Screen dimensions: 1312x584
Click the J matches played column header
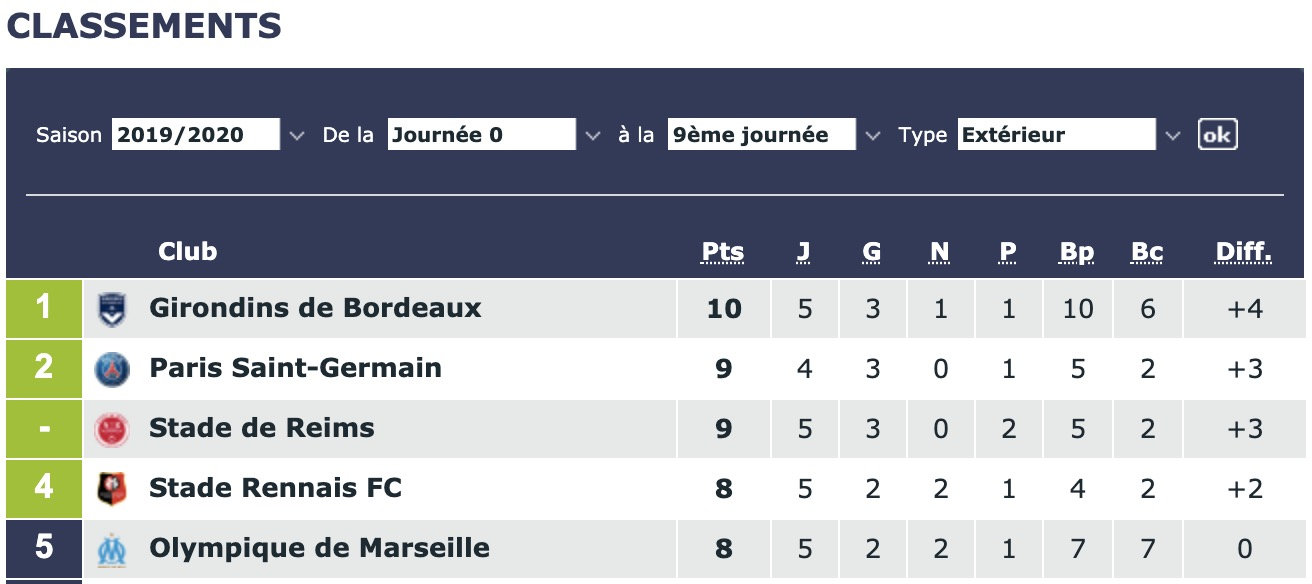803,252
